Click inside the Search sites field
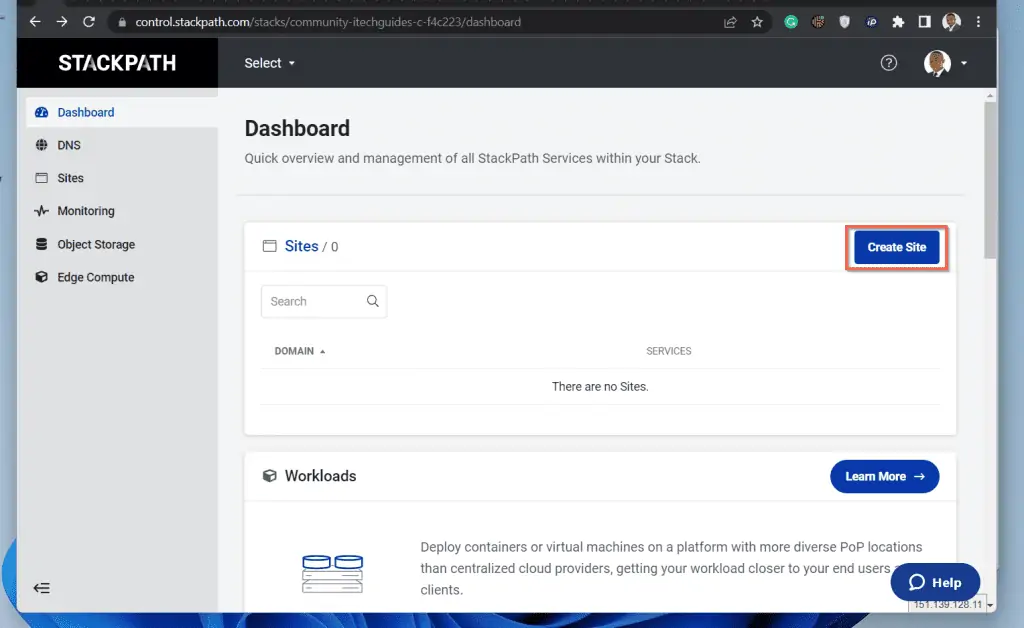Screen dimensions: 1024x628 [x=315, y=301]
